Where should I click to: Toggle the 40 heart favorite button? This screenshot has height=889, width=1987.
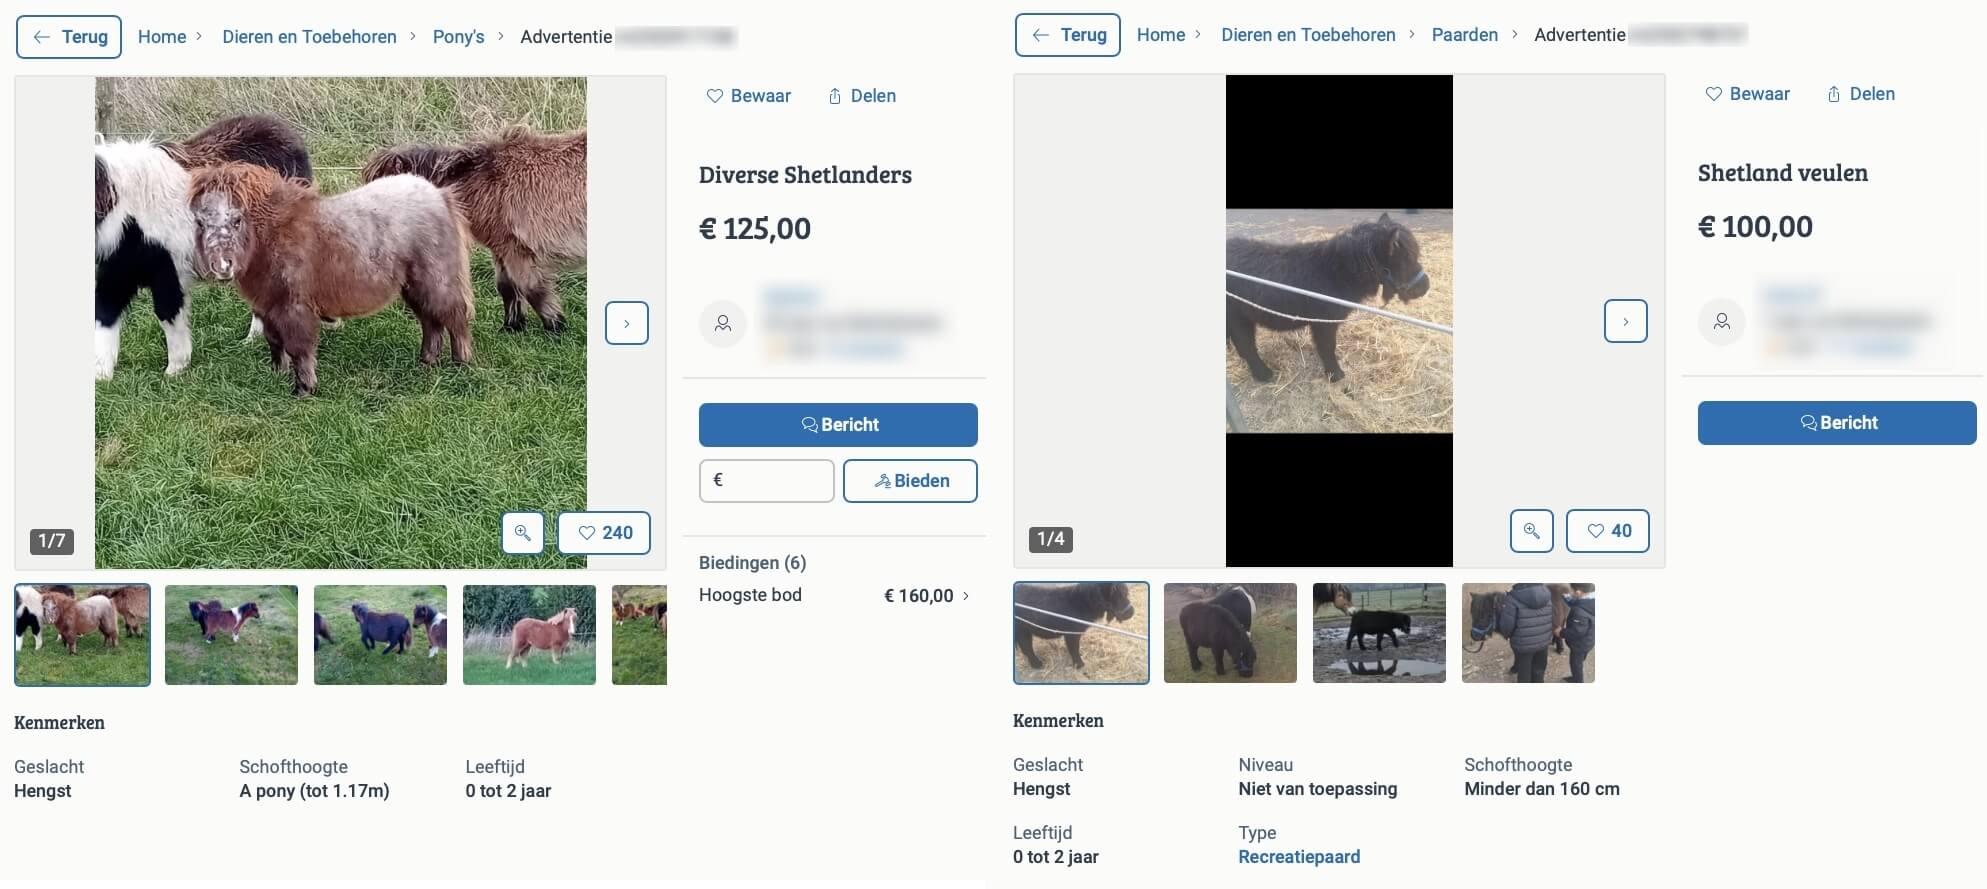point(1607,531)
